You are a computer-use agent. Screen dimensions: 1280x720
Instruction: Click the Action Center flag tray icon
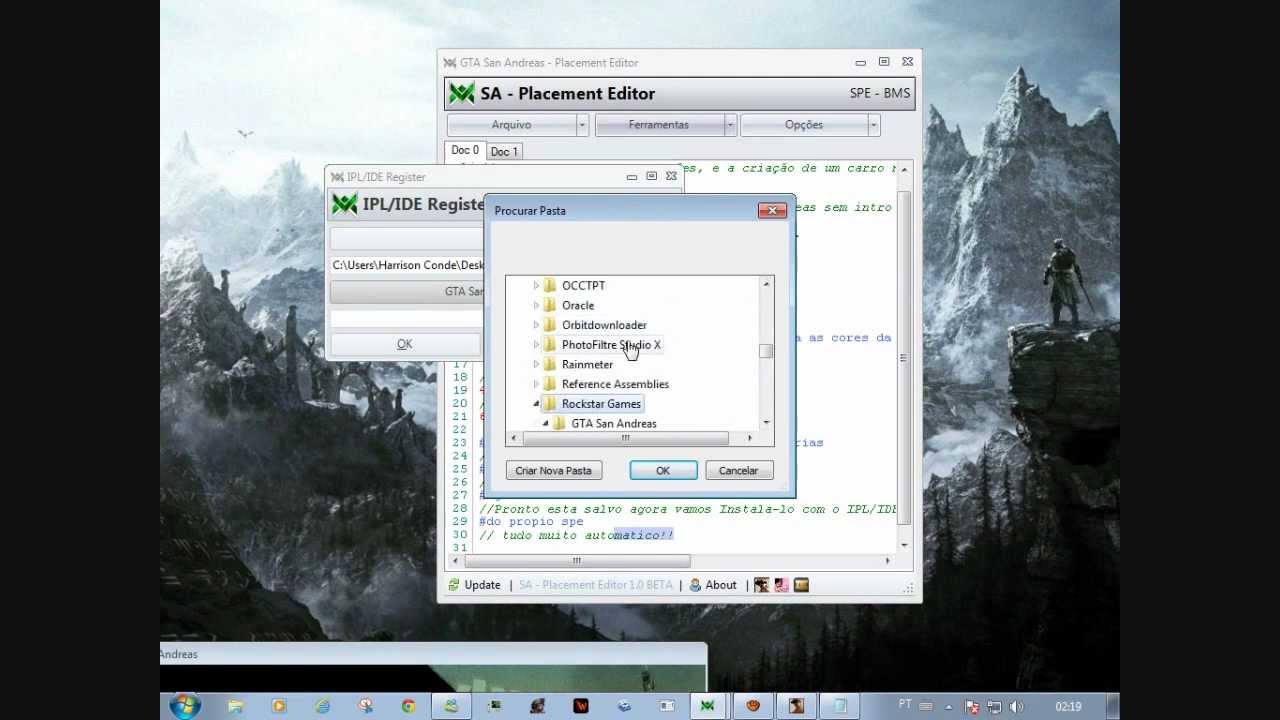[971, 707]
